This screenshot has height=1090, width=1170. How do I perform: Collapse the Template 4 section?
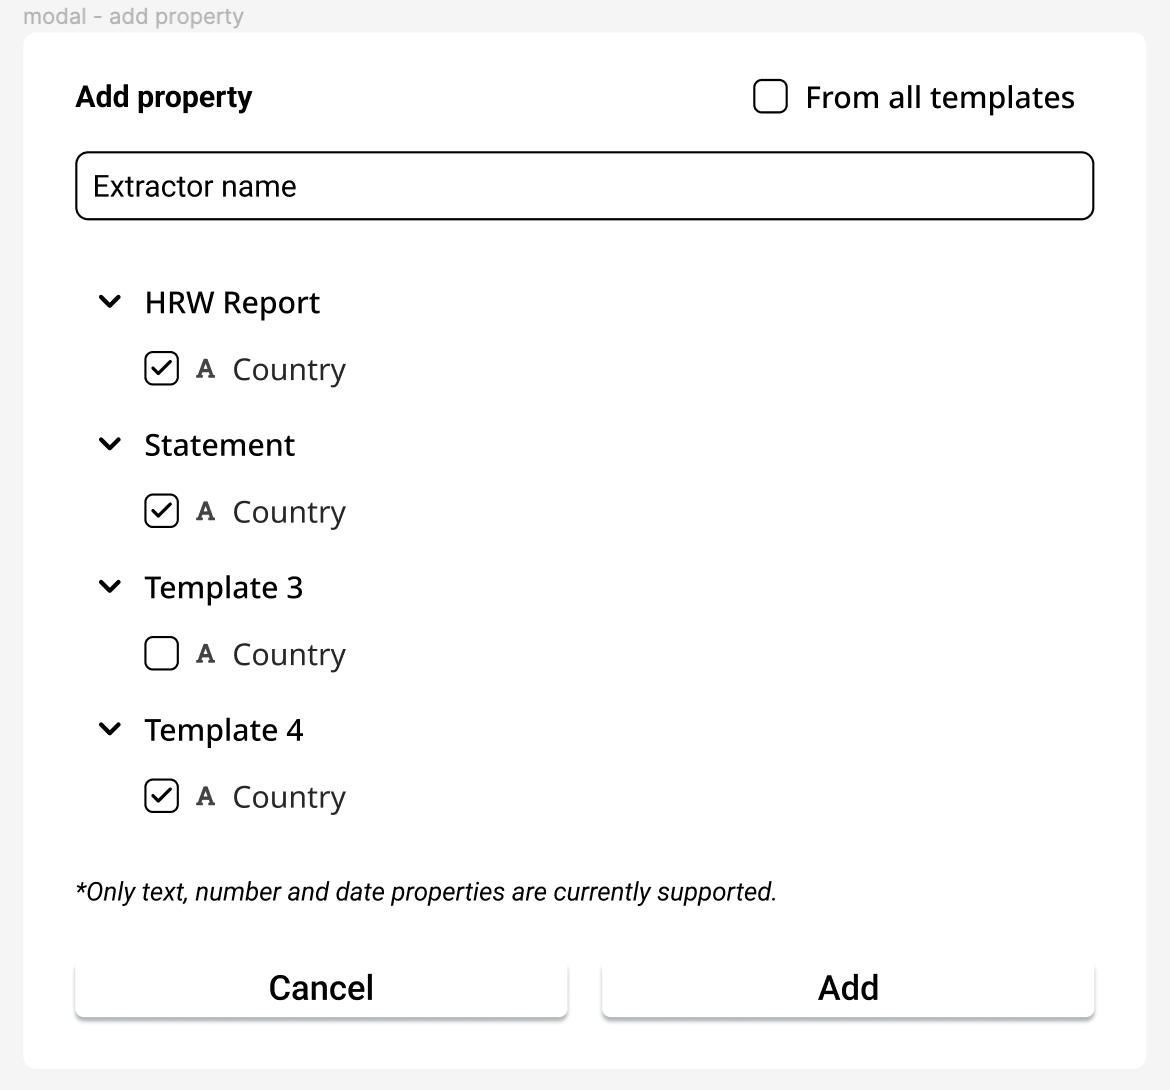[x=110, y=729]
